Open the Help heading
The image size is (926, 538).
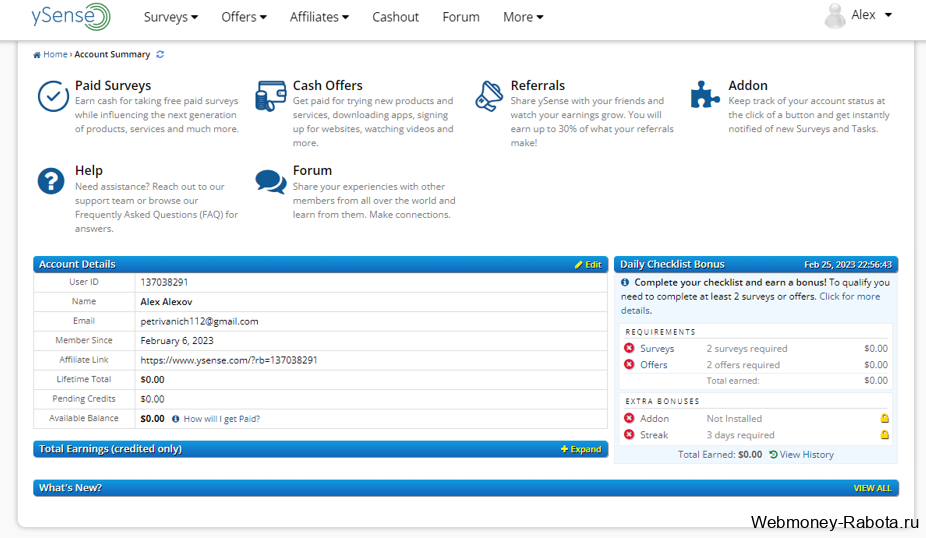[x=89, y=171]
